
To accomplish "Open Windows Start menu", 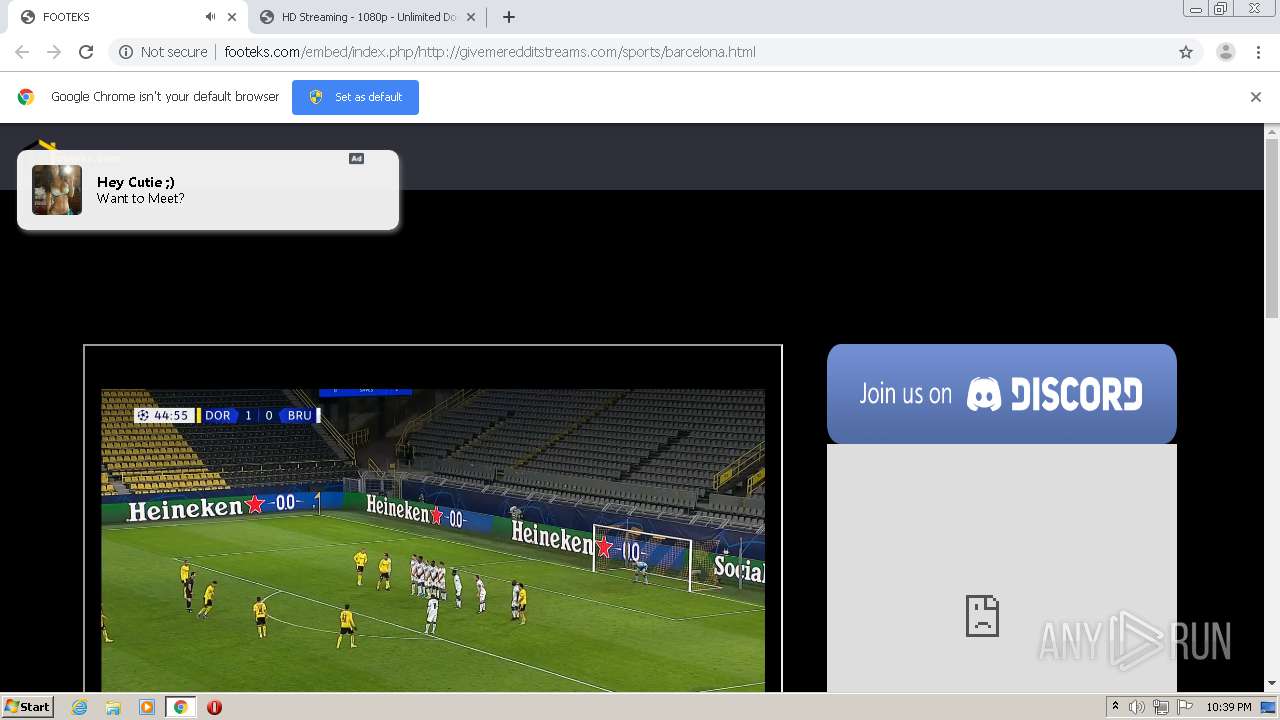I will click(x=27, y=707).
